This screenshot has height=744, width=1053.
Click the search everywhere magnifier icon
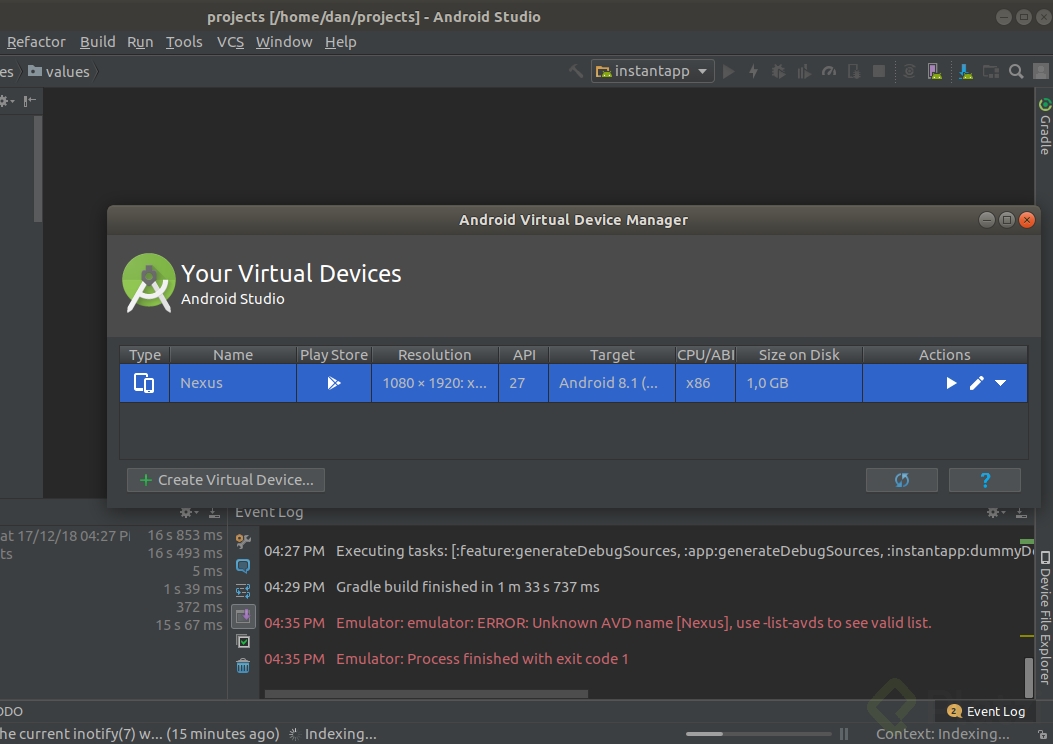click(x=1016, y=71)
